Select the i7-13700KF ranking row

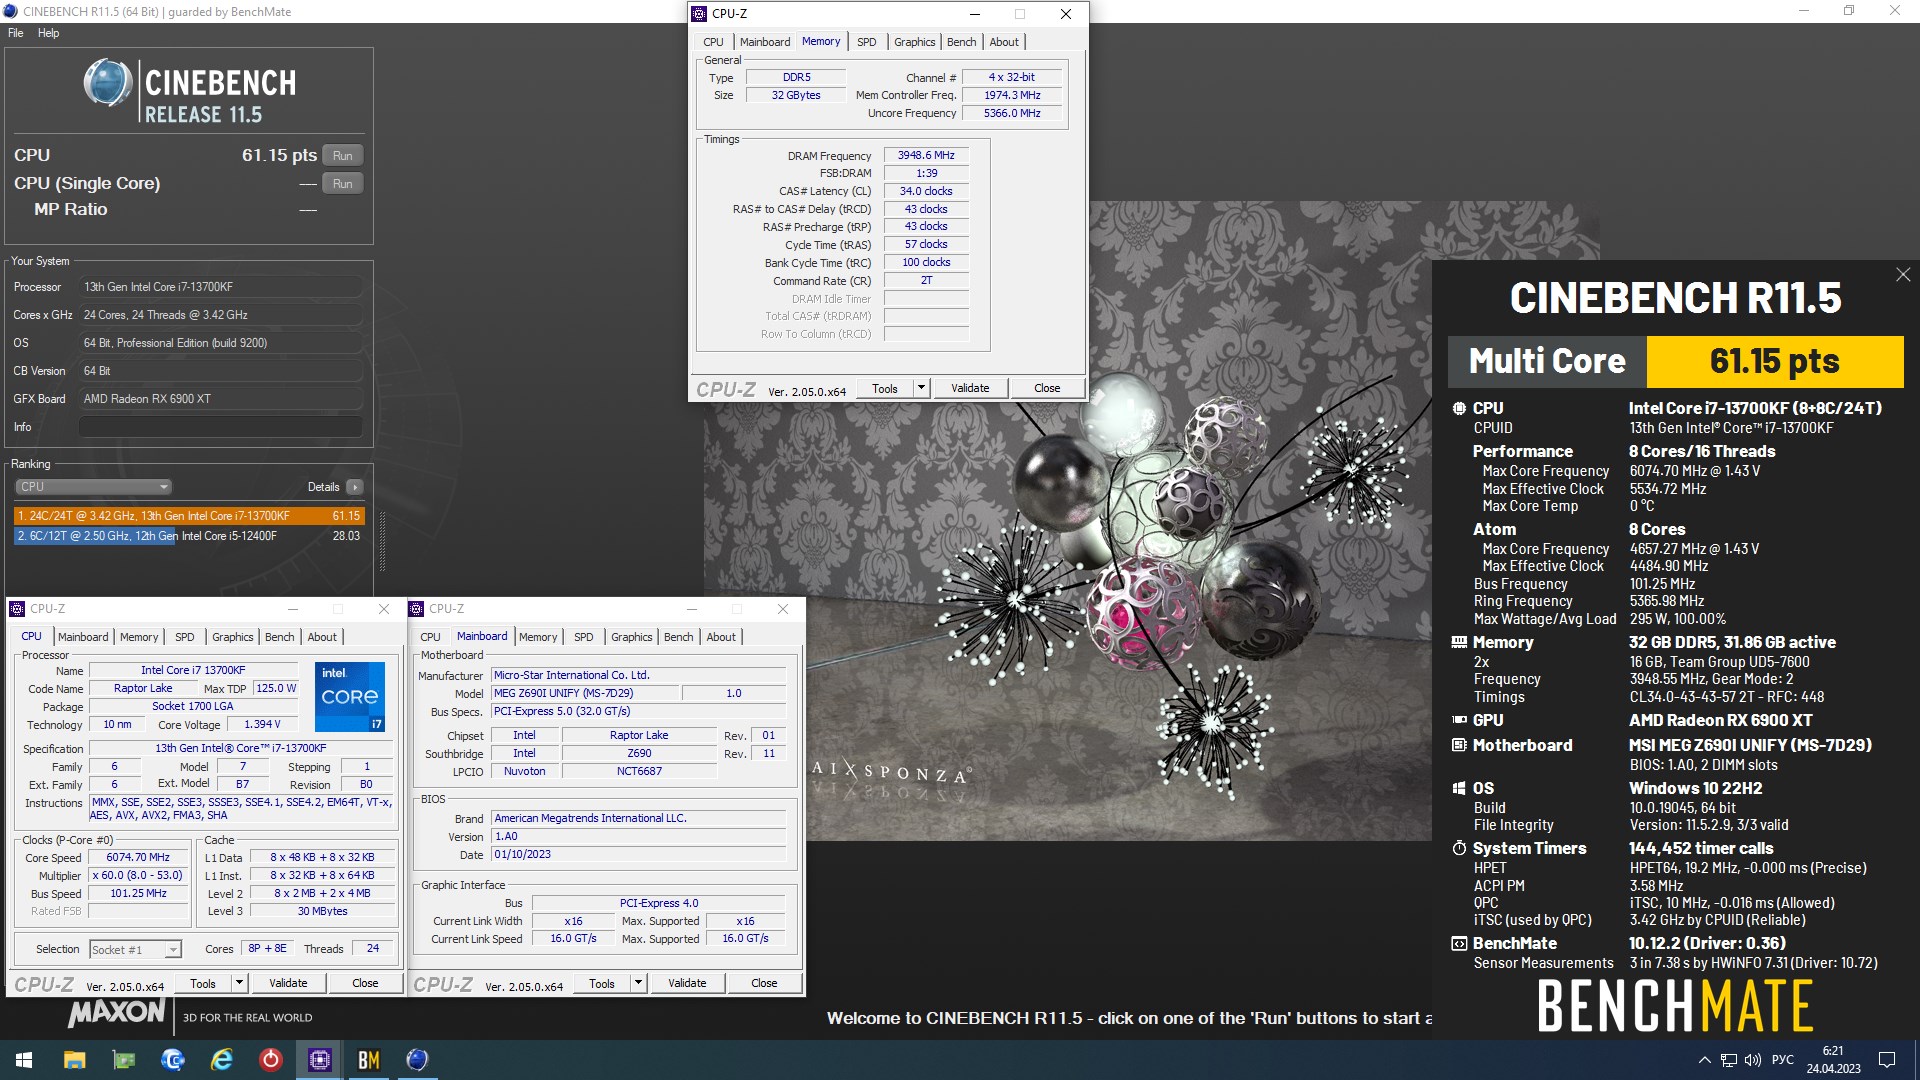(x=189, y=516)
